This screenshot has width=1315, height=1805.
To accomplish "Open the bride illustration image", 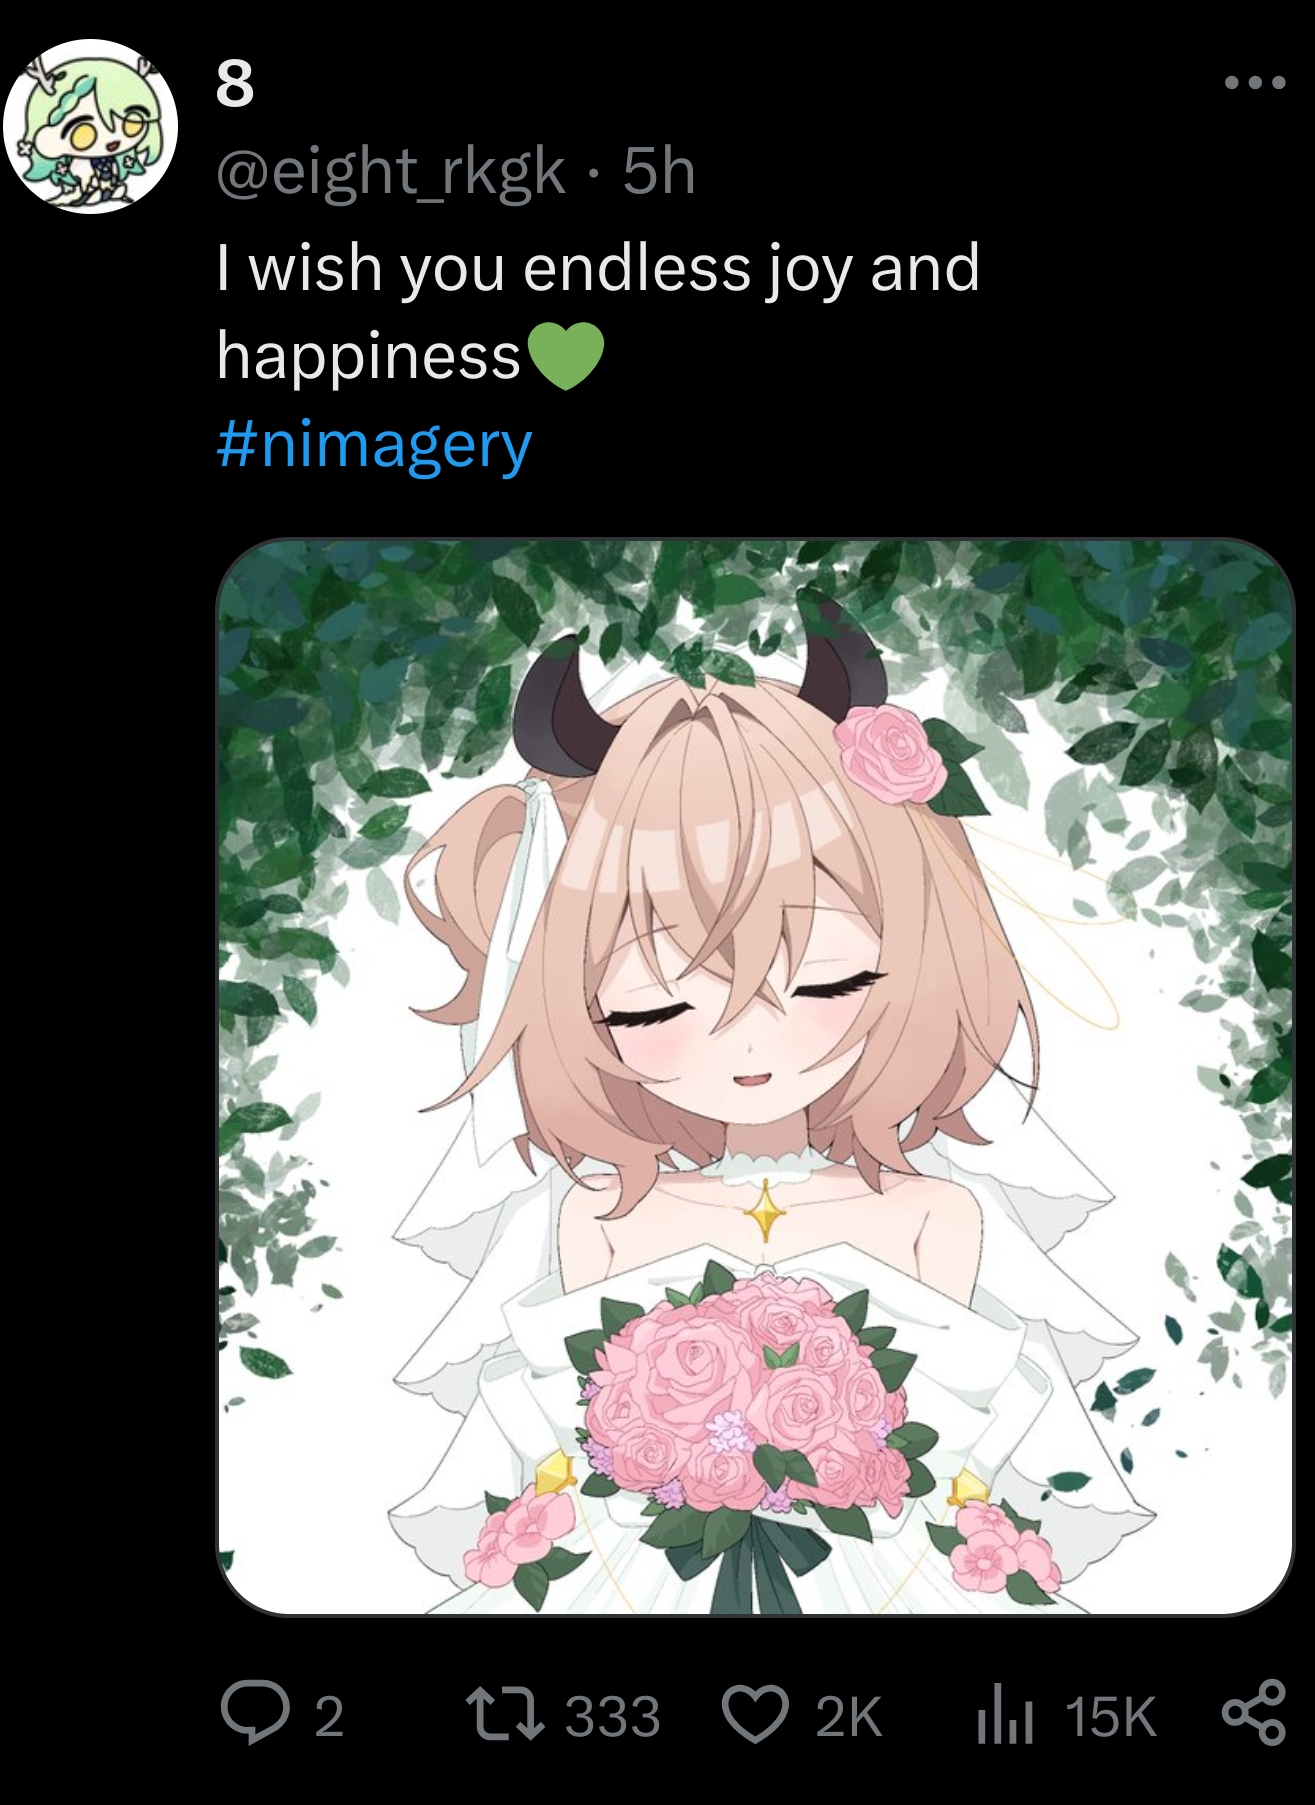I will point(755,1077).
